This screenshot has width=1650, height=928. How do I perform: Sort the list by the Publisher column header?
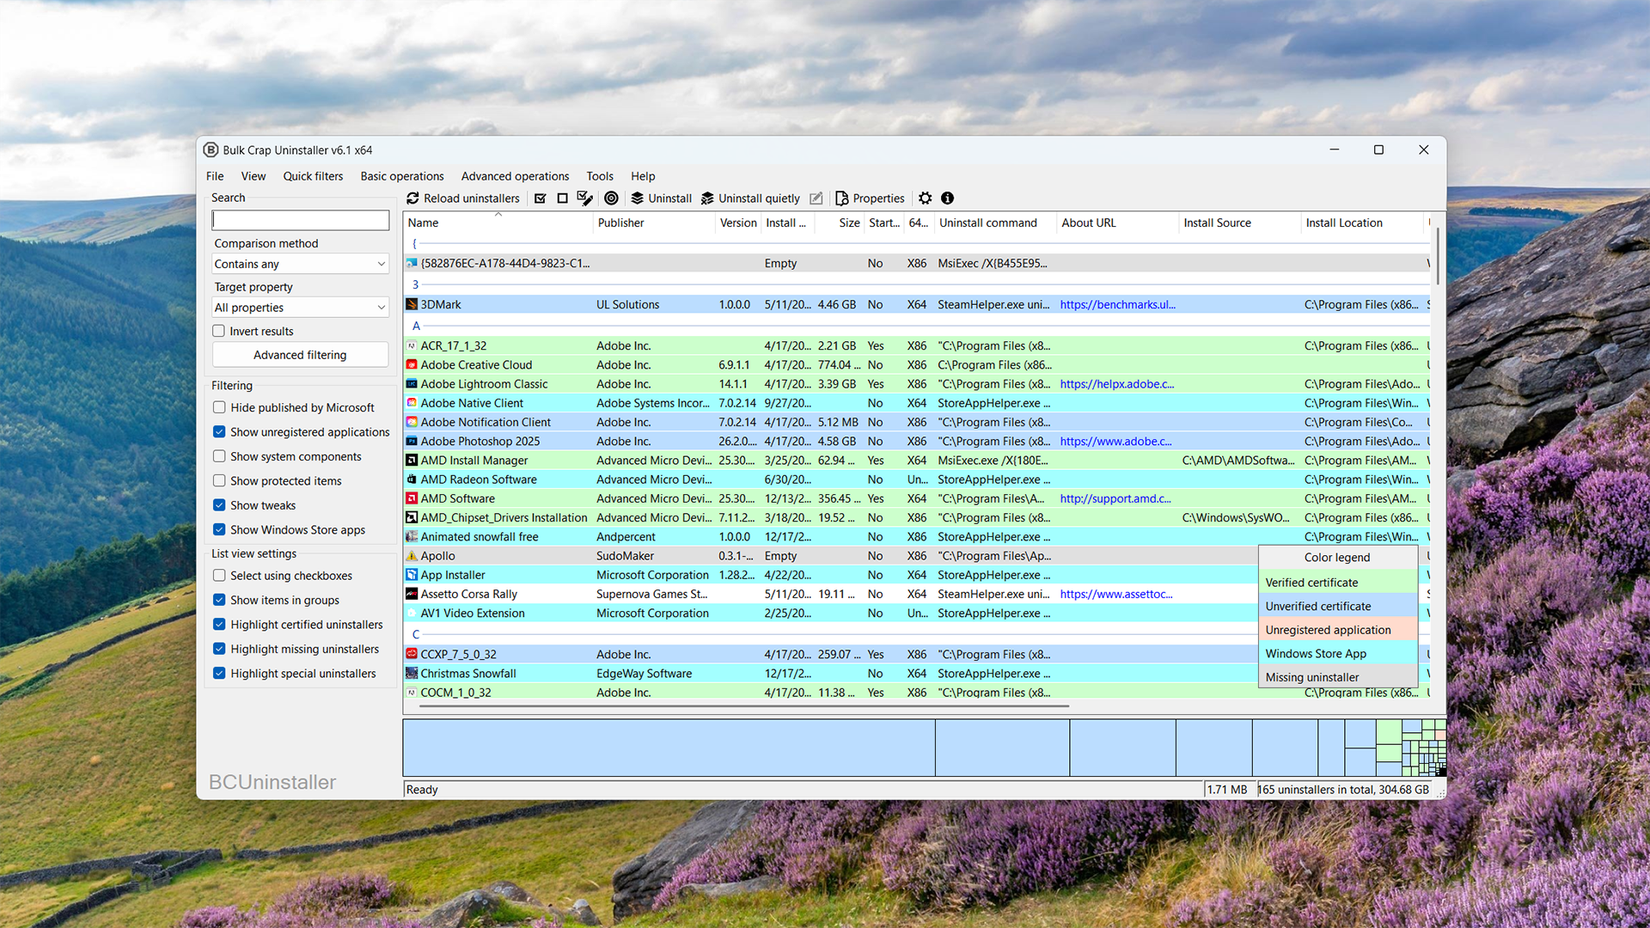653,223
